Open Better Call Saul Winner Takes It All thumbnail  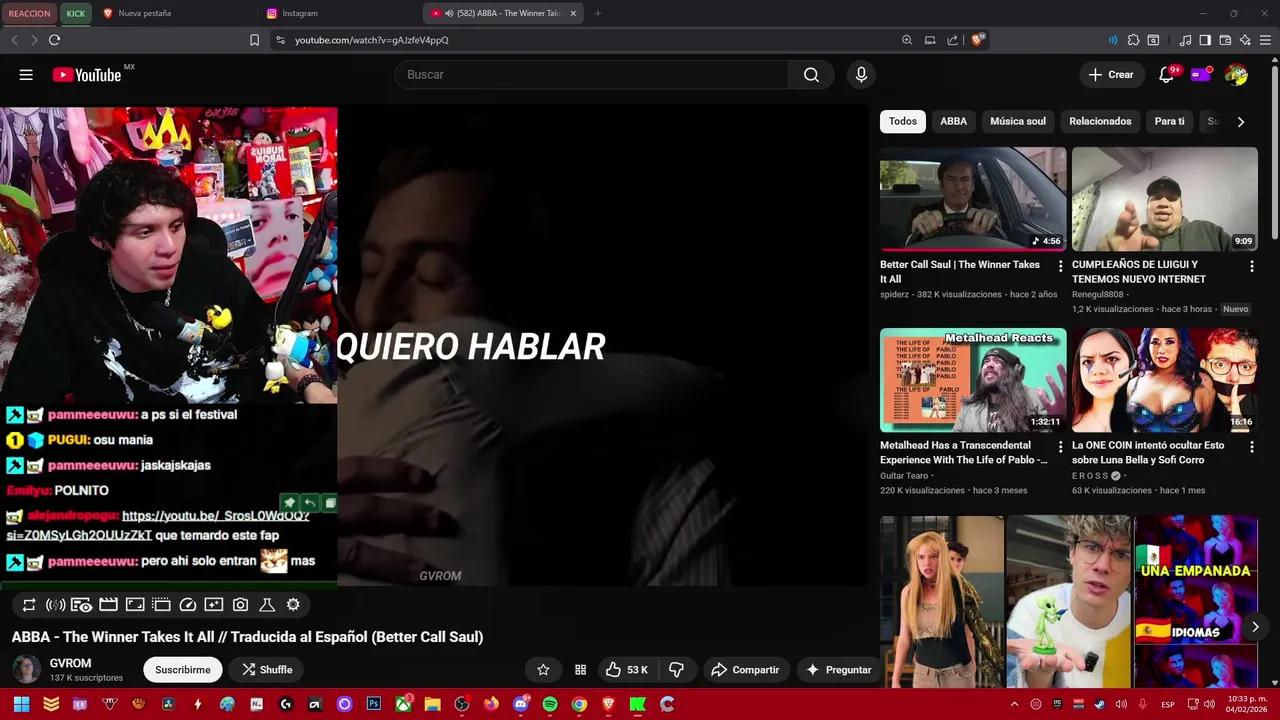(x=973, y=199)
